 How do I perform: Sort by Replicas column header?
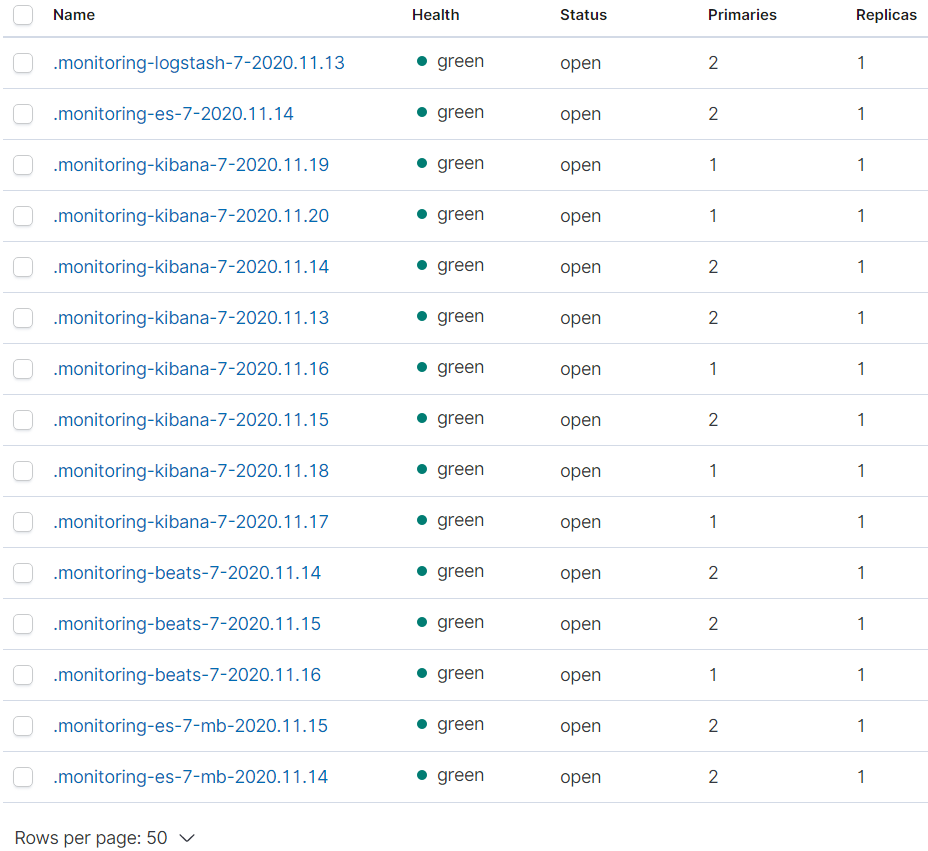[x=886, y=15]
